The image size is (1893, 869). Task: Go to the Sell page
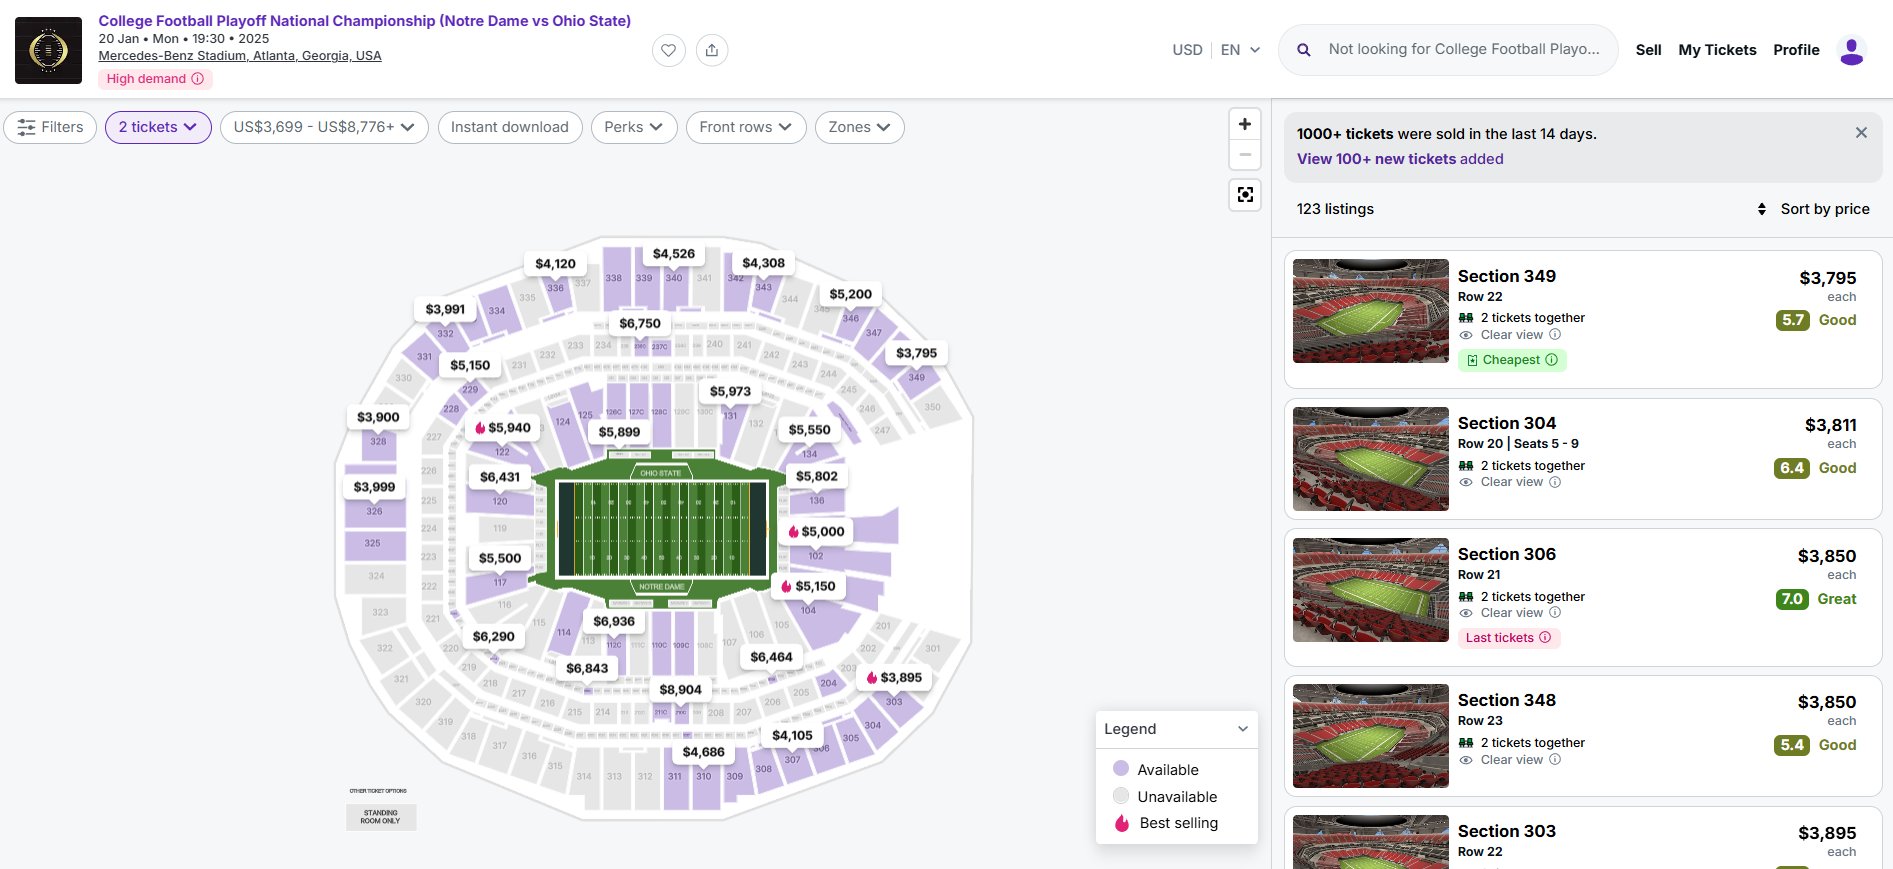tap(1648, 50)
